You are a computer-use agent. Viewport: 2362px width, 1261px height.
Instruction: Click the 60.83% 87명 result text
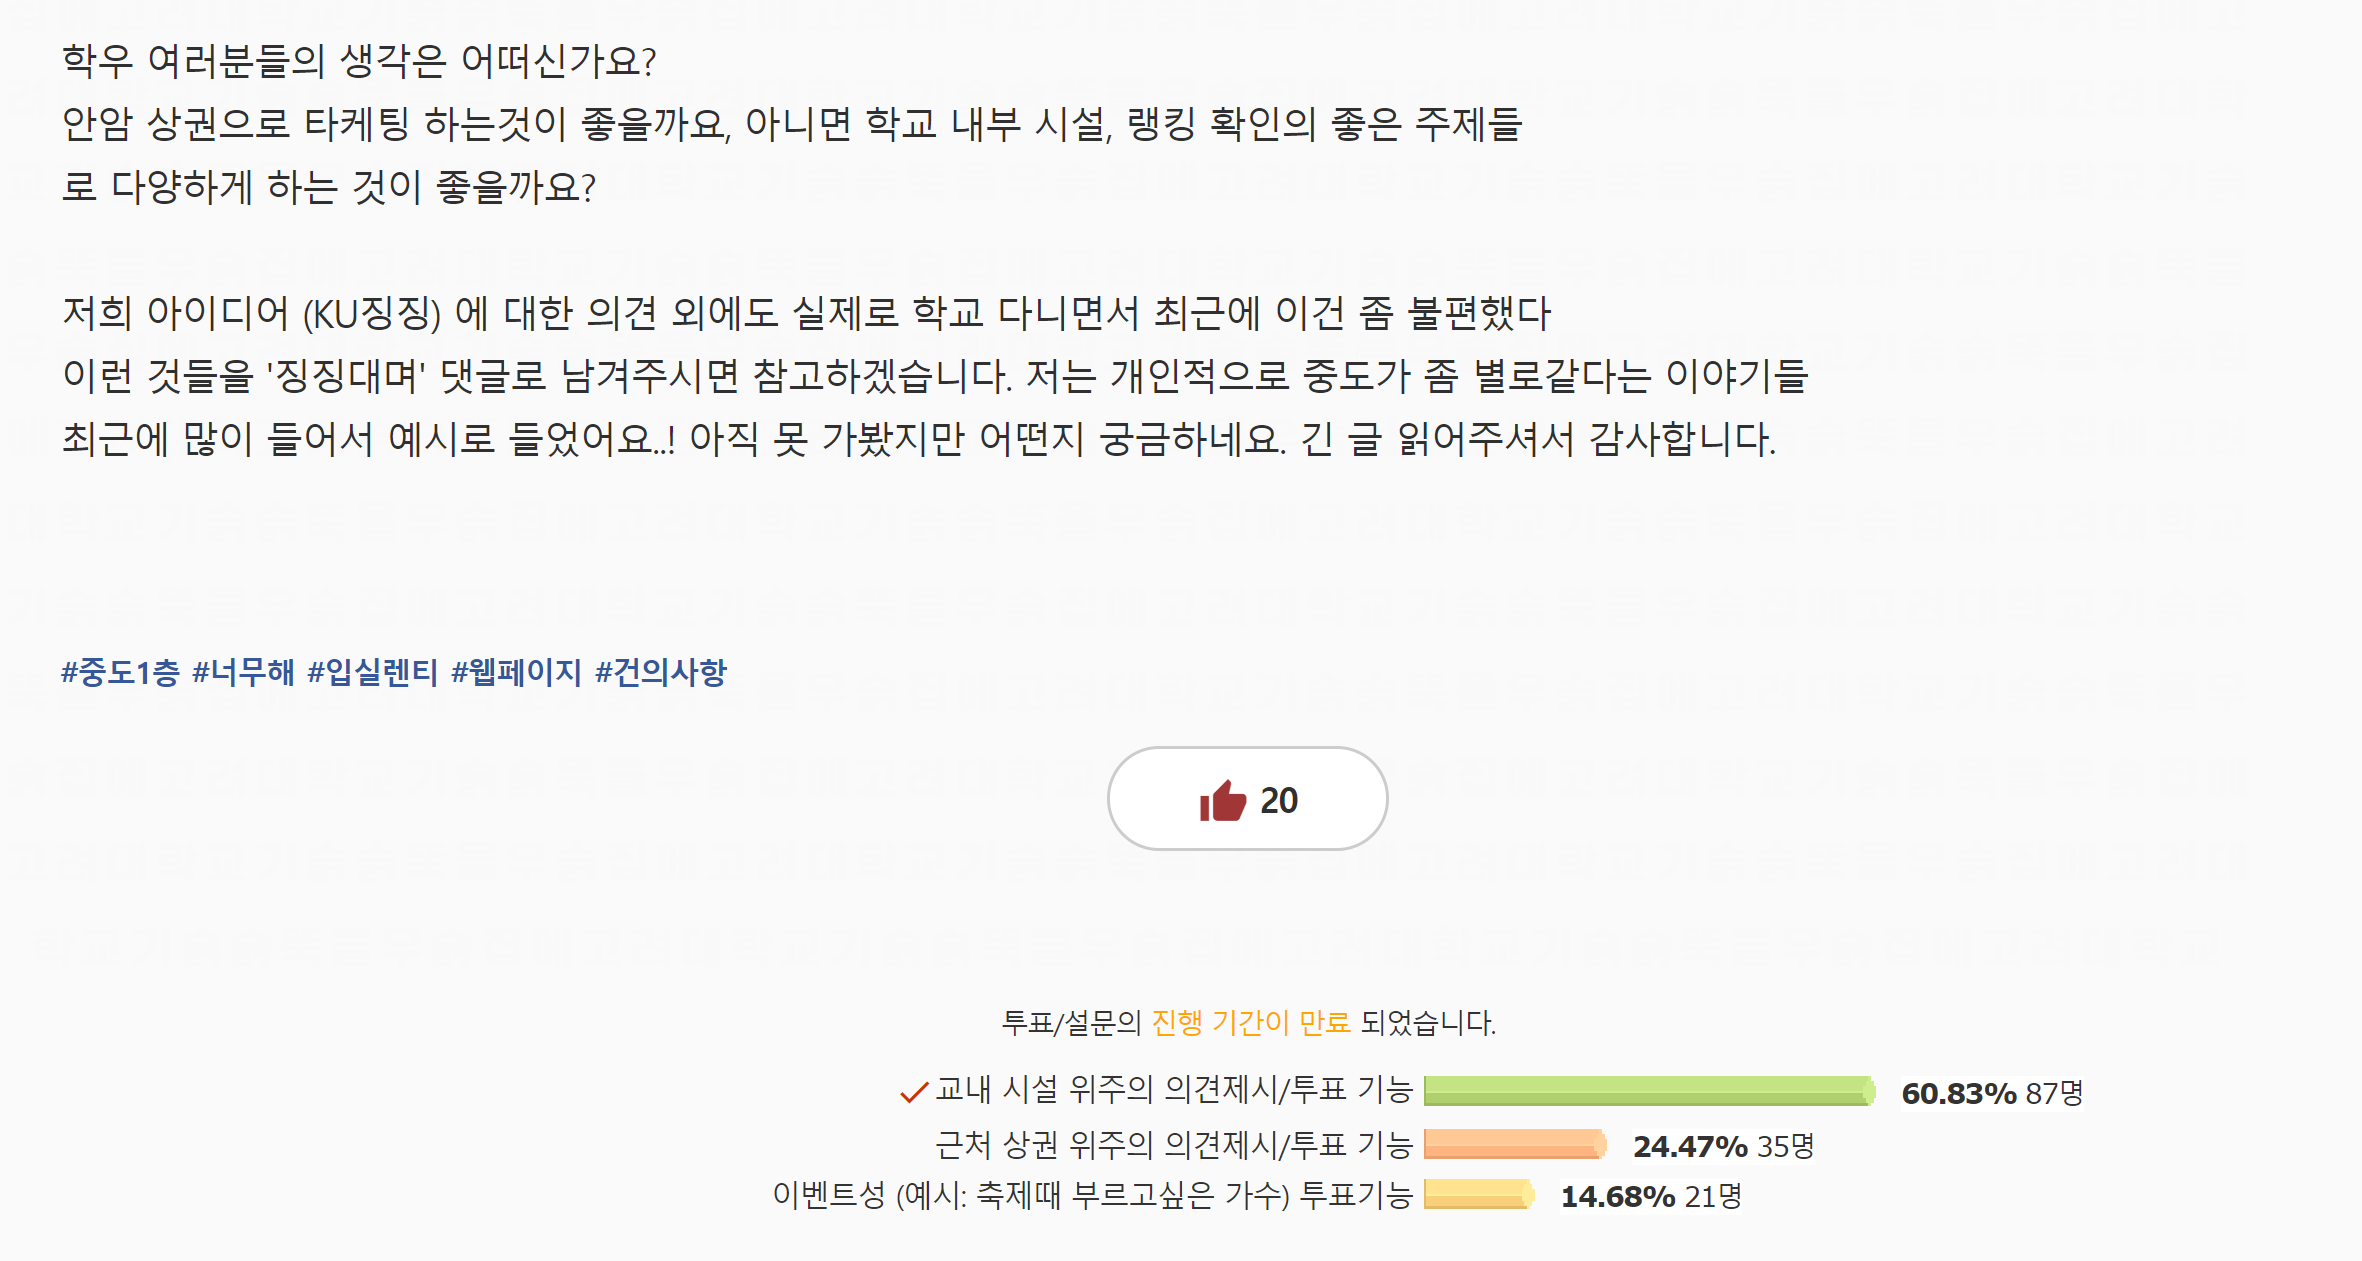click(x=1991, y=1093)
